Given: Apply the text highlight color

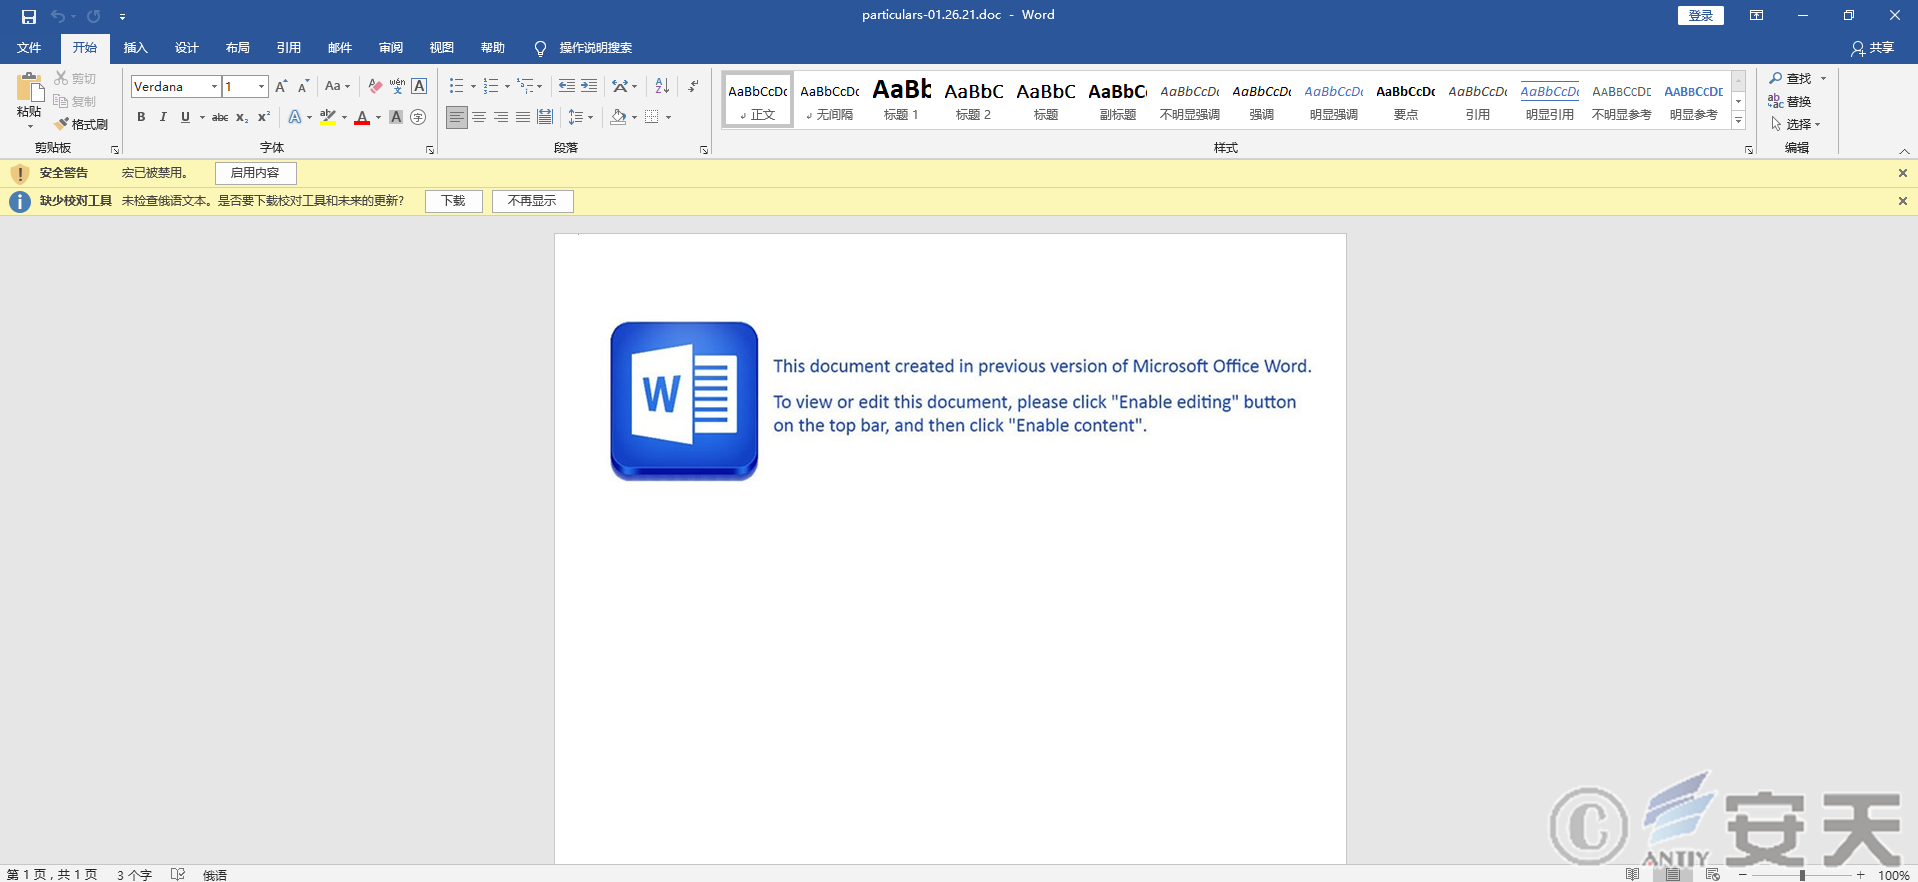Looking at the screenshot, I should click(328, 117).
